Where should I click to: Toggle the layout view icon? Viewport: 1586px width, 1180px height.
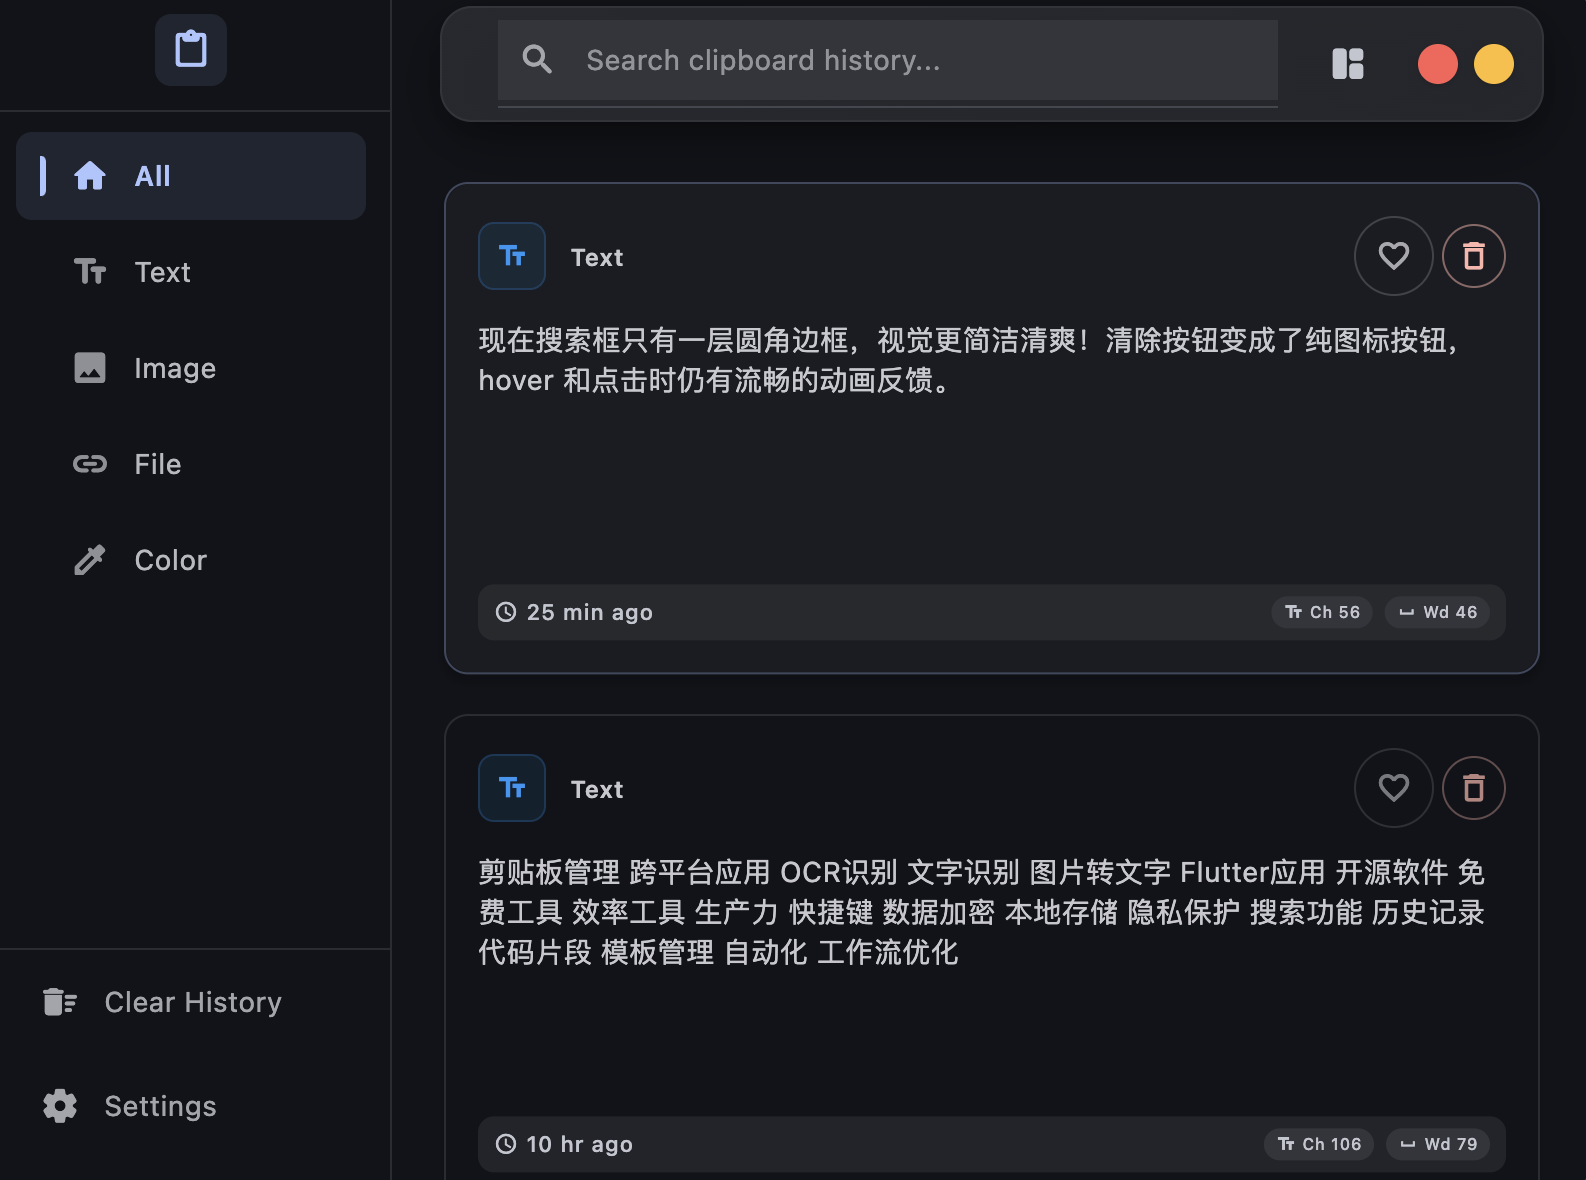[1348, 64]
